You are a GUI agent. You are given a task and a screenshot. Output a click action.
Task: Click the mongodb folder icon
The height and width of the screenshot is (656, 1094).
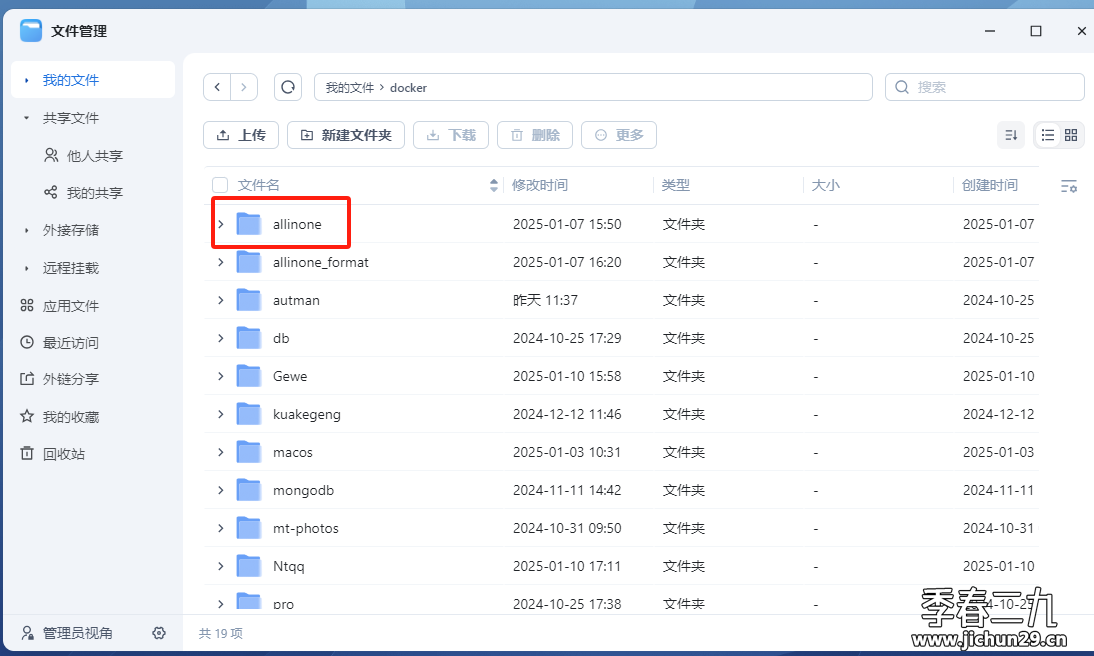point(248,491)
